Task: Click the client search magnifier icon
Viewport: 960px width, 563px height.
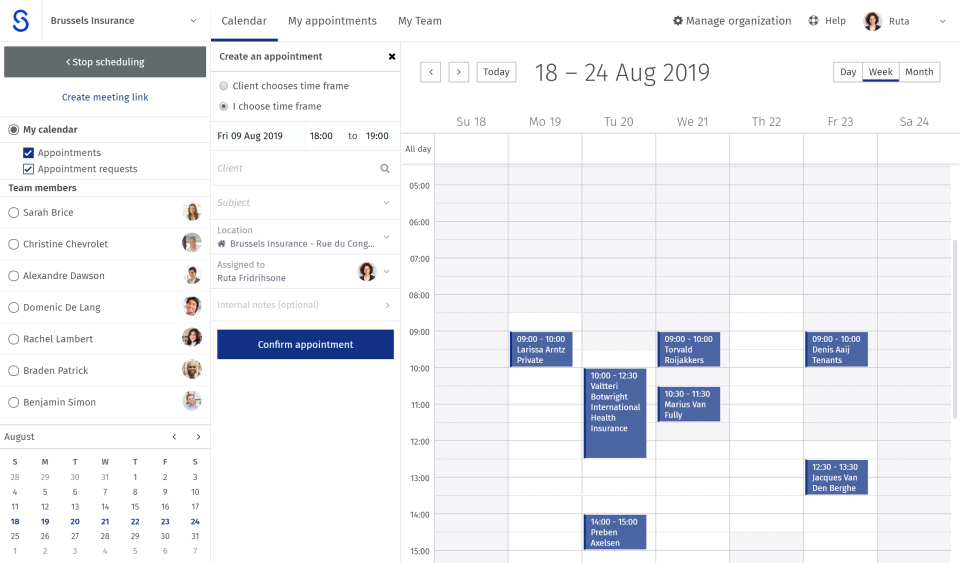Action: (x=385, y=168)
